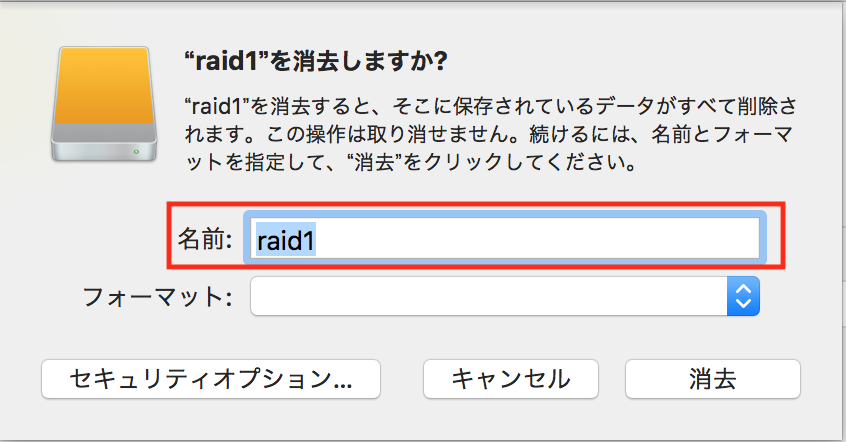Click the silver base of the drive icon
This screenshot has height=442, width=846.
pos(104,142)
